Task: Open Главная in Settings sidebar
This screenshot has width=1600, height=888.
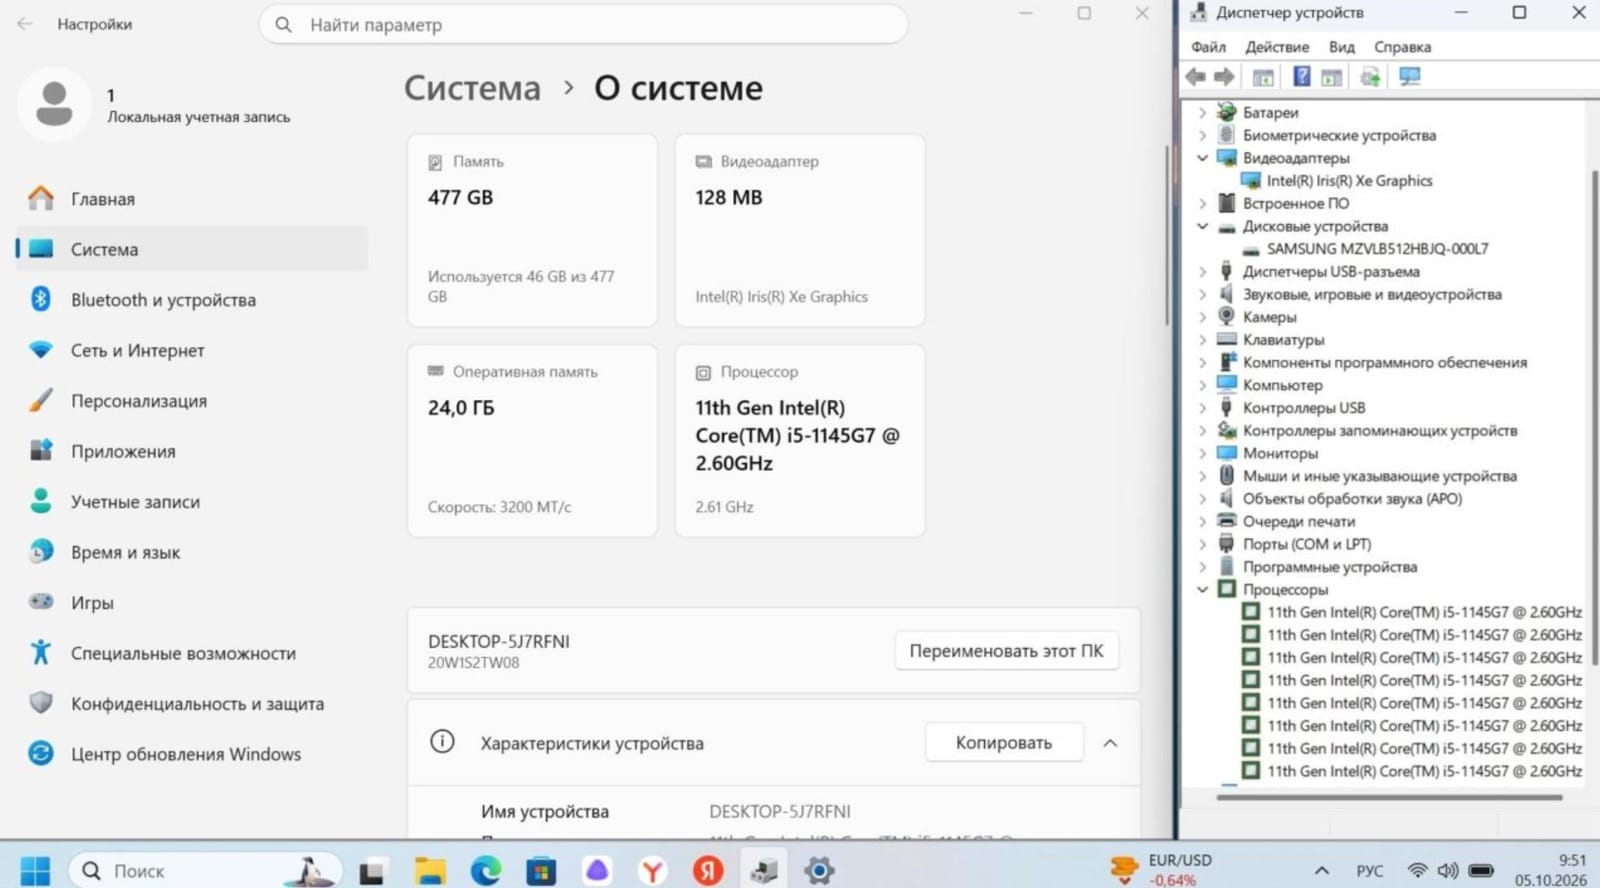Action: click(x=192, y=199)
